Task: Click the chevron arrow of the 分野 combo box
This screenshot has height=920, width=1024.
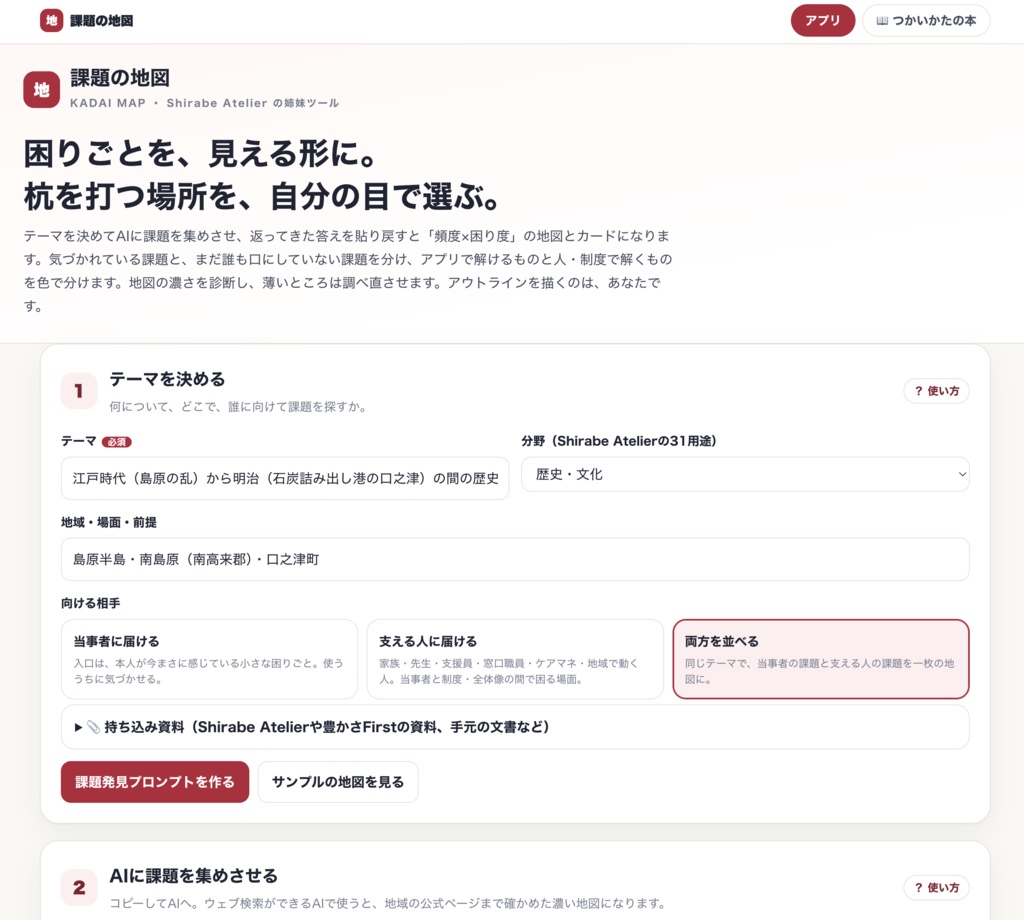Action: [x=961, y=475]
